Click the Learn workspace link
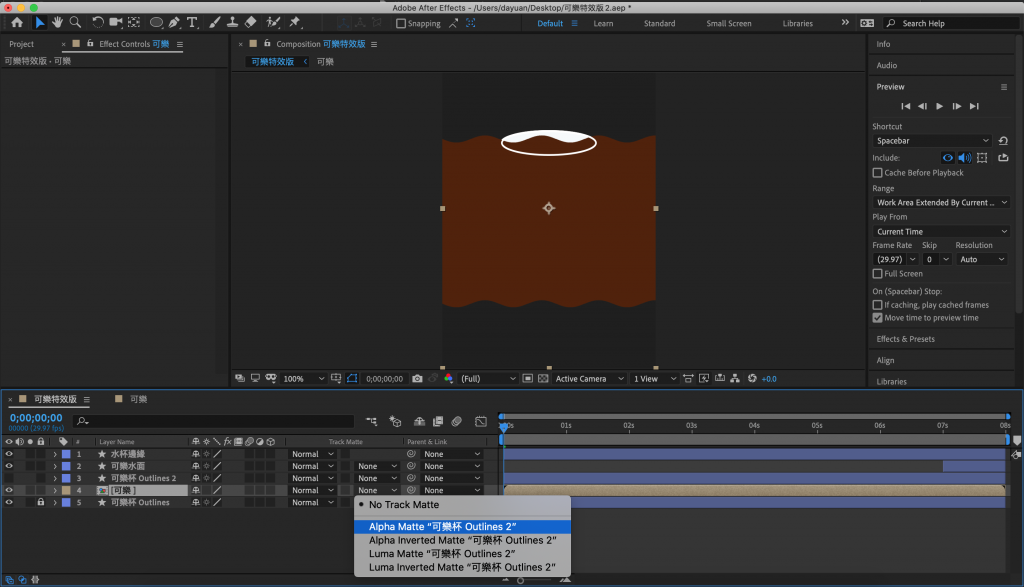The height and width of the screenshot is (587, 1024). coord(603,23)
